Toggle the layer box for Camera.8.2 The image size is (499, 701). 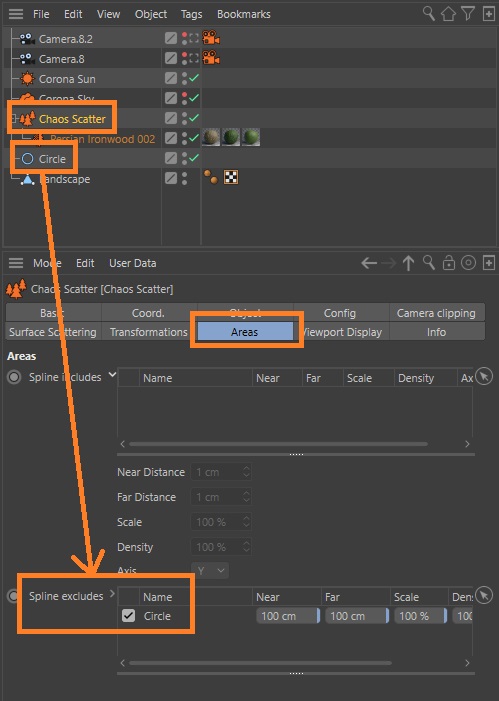click(171, 38)
